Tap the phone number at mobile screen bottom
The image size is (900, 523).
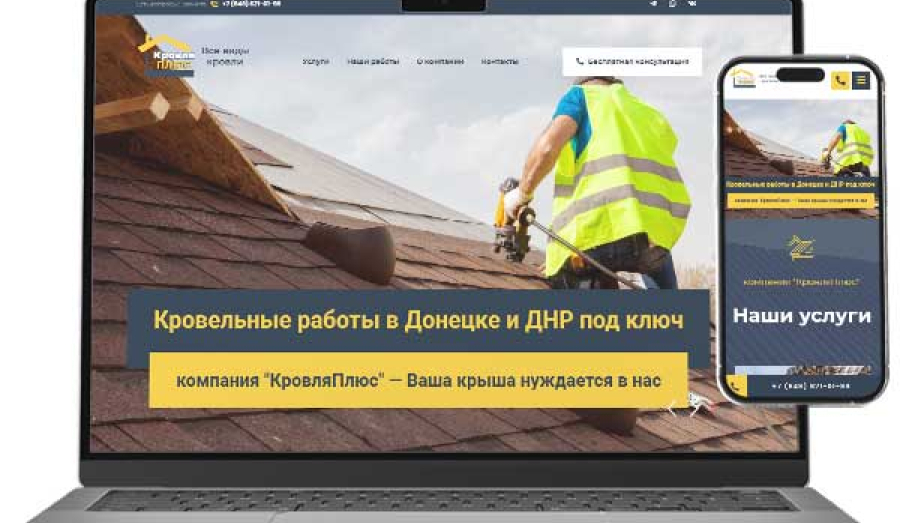(x=812, y=386)
